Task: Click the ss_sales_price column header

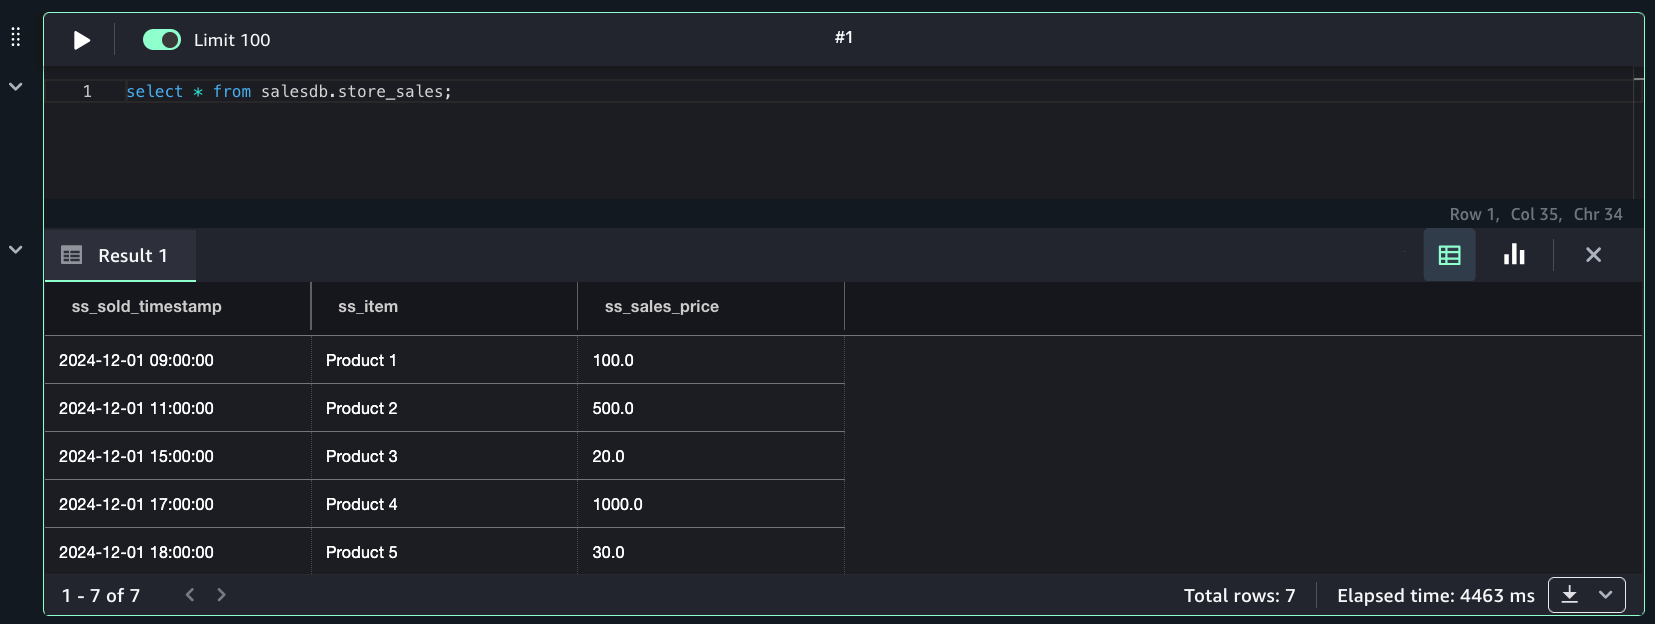Action: pos(662,306)
